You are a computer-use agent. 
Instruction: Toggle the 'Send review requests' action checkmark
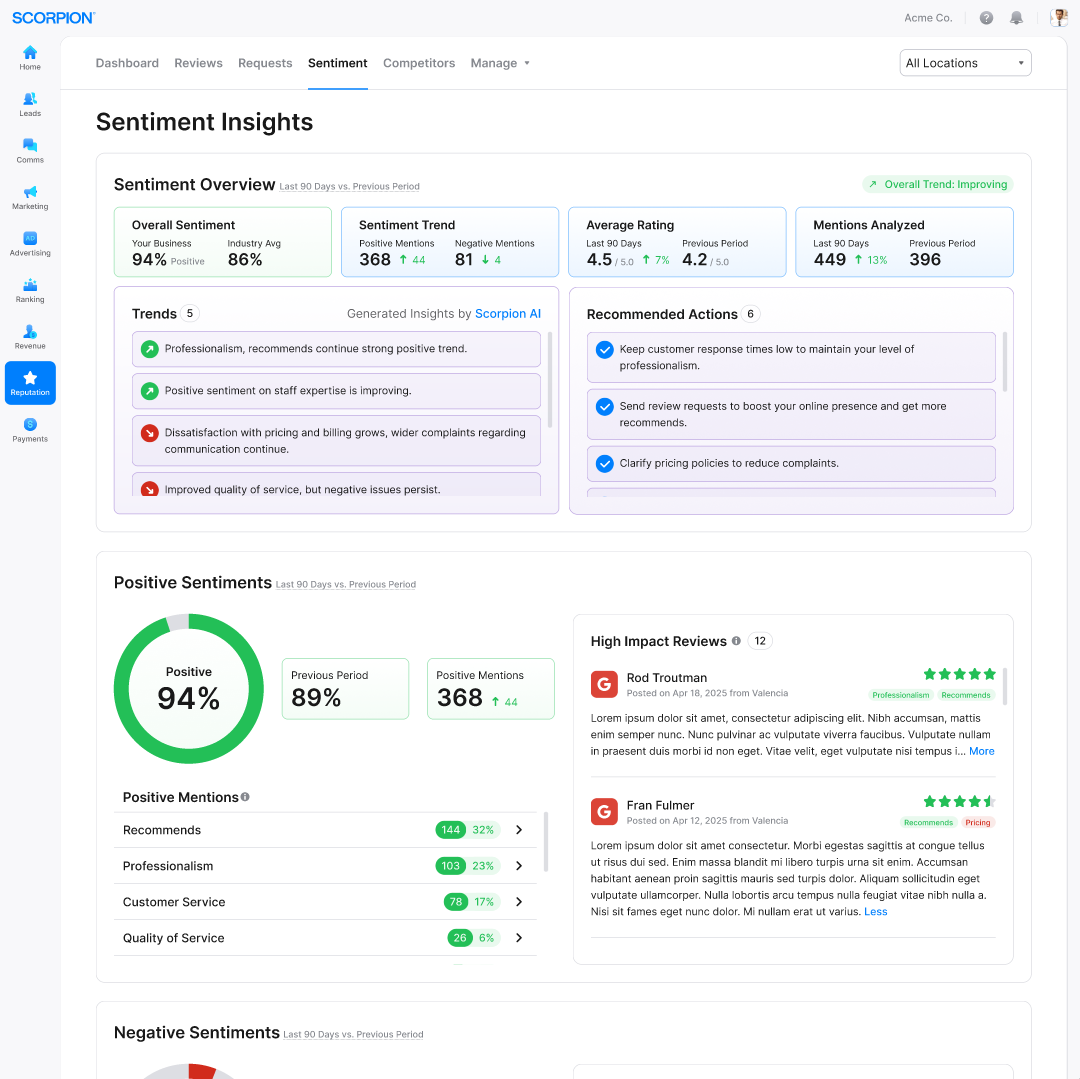click(604, 407)
